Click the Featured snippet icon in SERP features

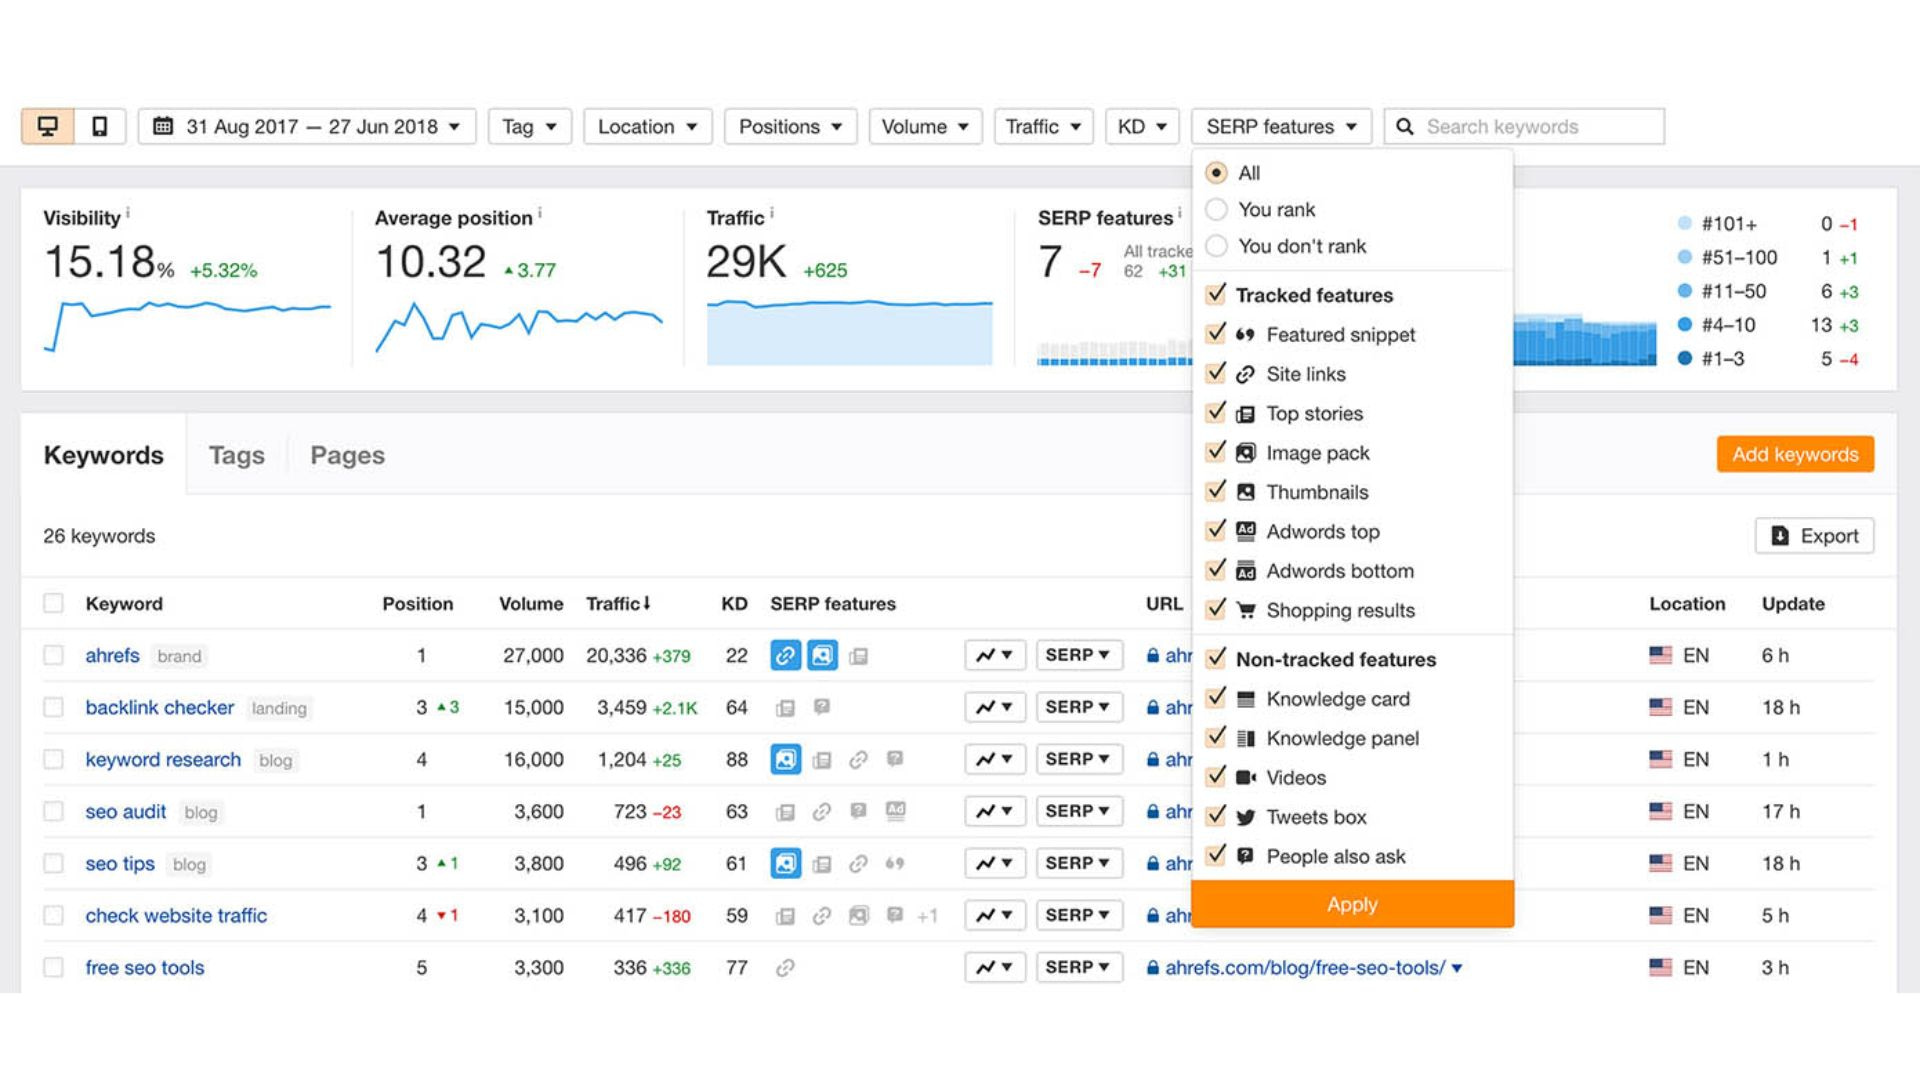click(x=1244, y=334)
